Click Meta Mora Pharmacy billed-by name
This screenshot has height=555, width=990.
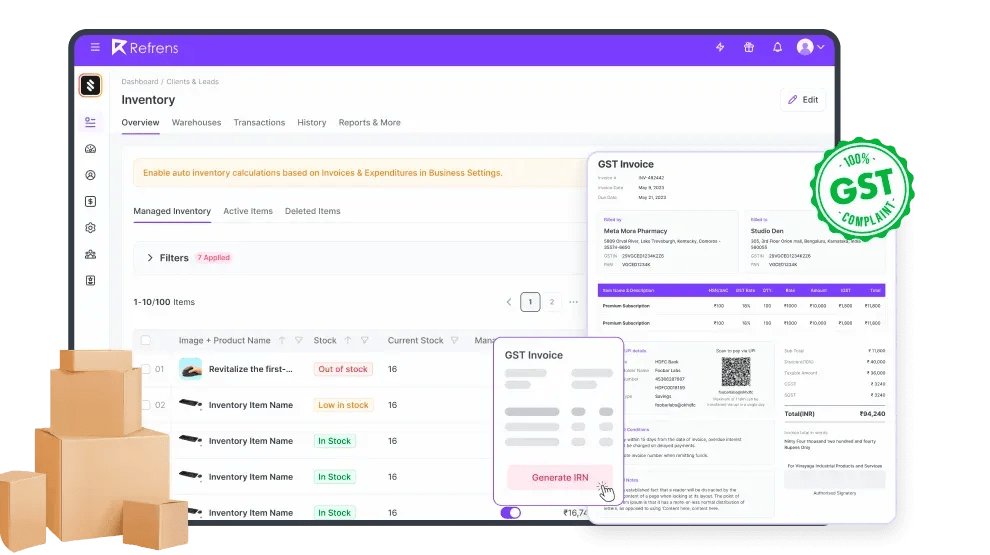pyautogui.click(x=635, y=231)
